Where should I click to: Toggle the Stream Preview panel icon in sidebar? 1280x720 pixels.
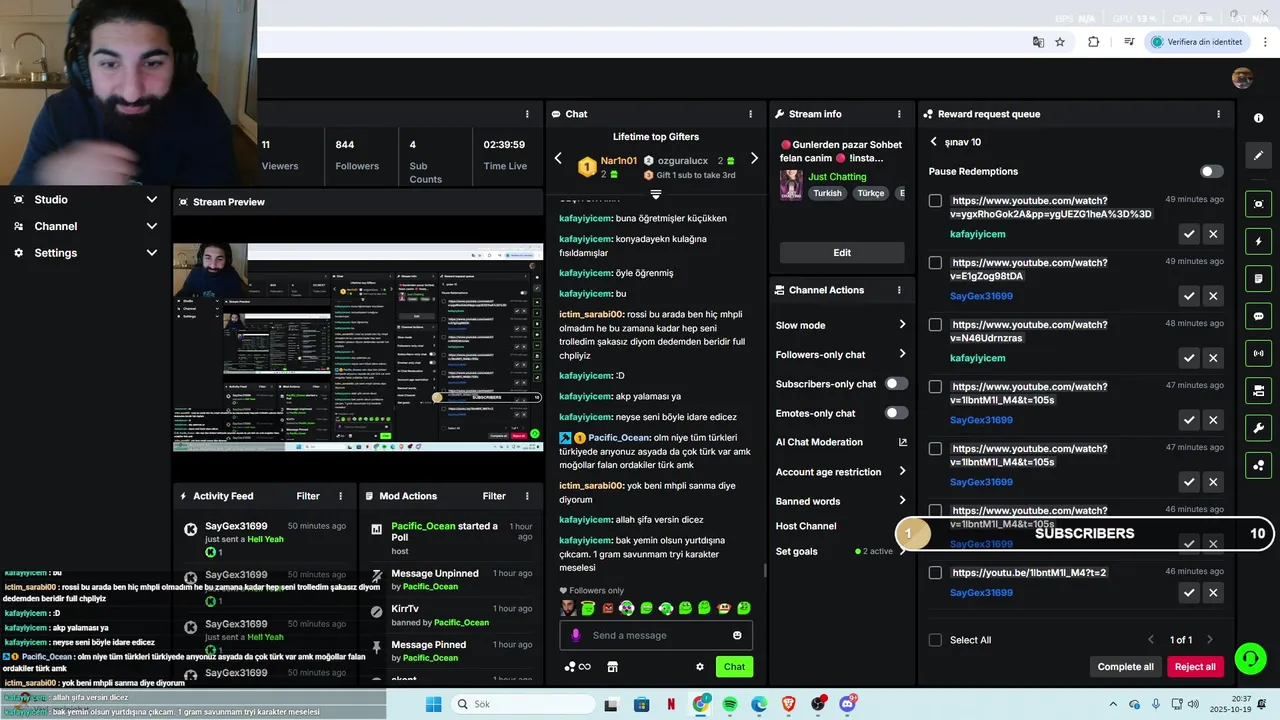tap(1258, 204)
